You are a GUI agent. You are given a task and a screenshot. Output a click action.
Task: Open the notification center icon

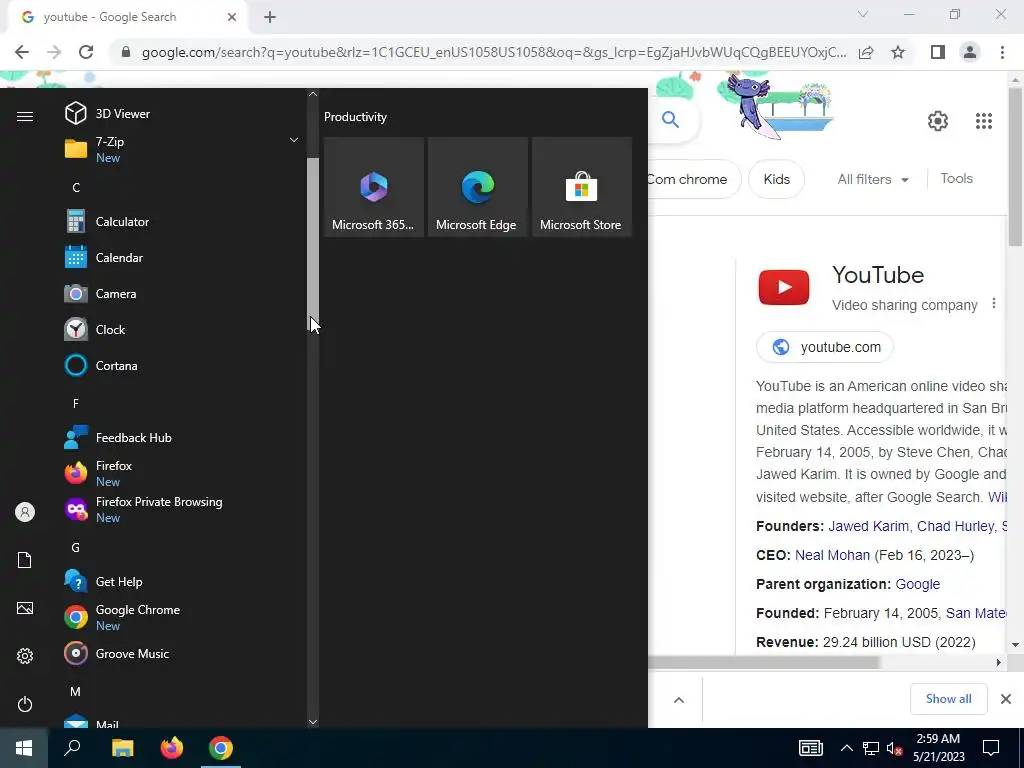[991, 748]
